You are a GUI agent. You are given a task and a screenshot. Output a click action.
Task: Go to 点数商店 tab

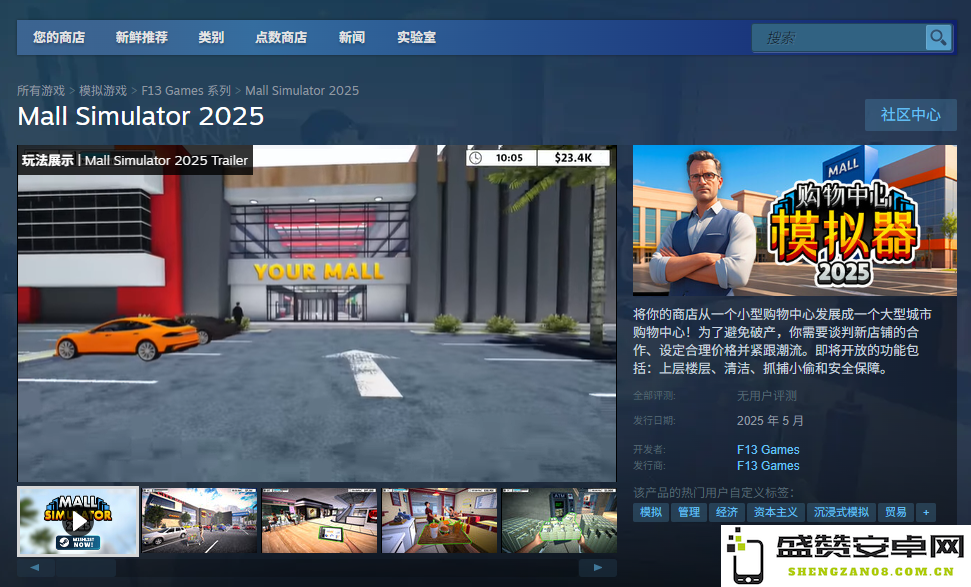point(281,37)
